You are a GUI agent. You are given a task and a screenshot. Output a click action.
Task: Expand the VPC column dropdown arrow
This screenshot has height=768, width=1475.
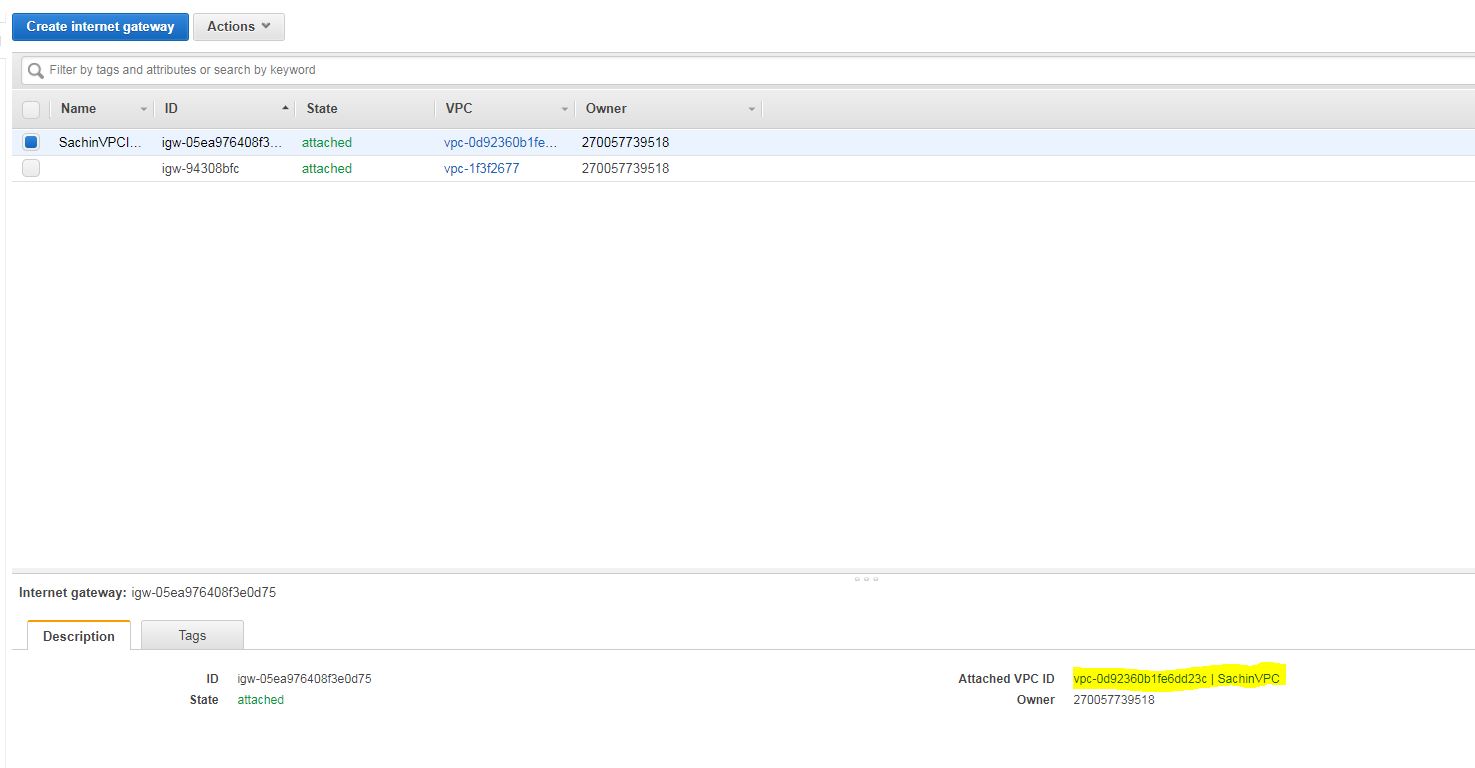(x=565, y=109)
